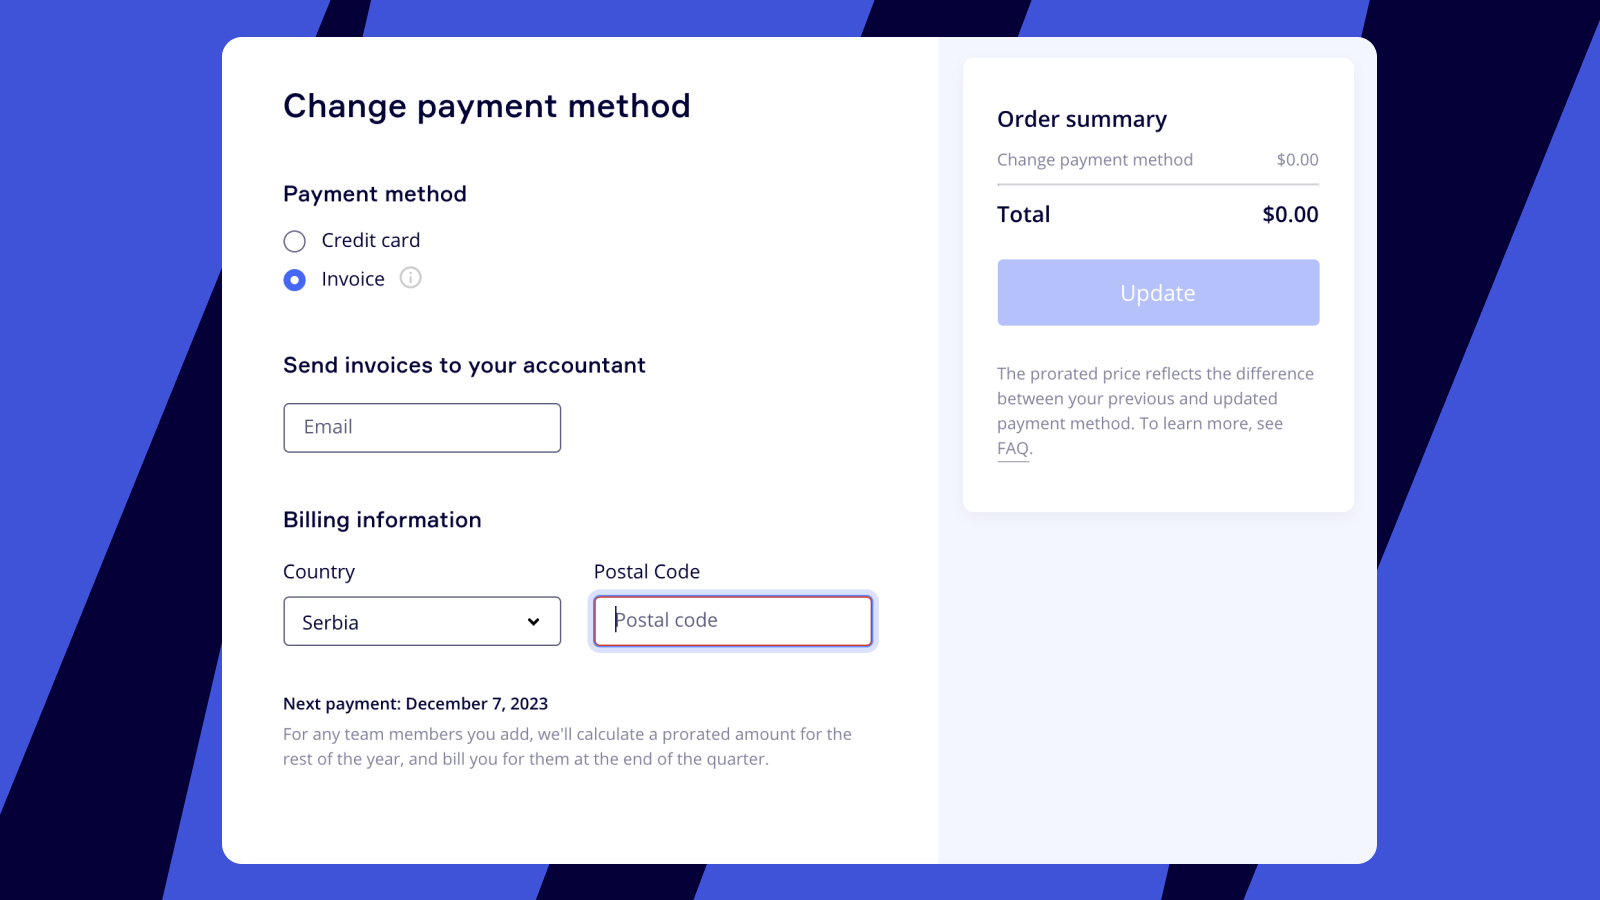The width and height of the screenshot is (1600, 900).
Task: Click the "Next payment: December 7, 2023" text
Action: (415, 704)
